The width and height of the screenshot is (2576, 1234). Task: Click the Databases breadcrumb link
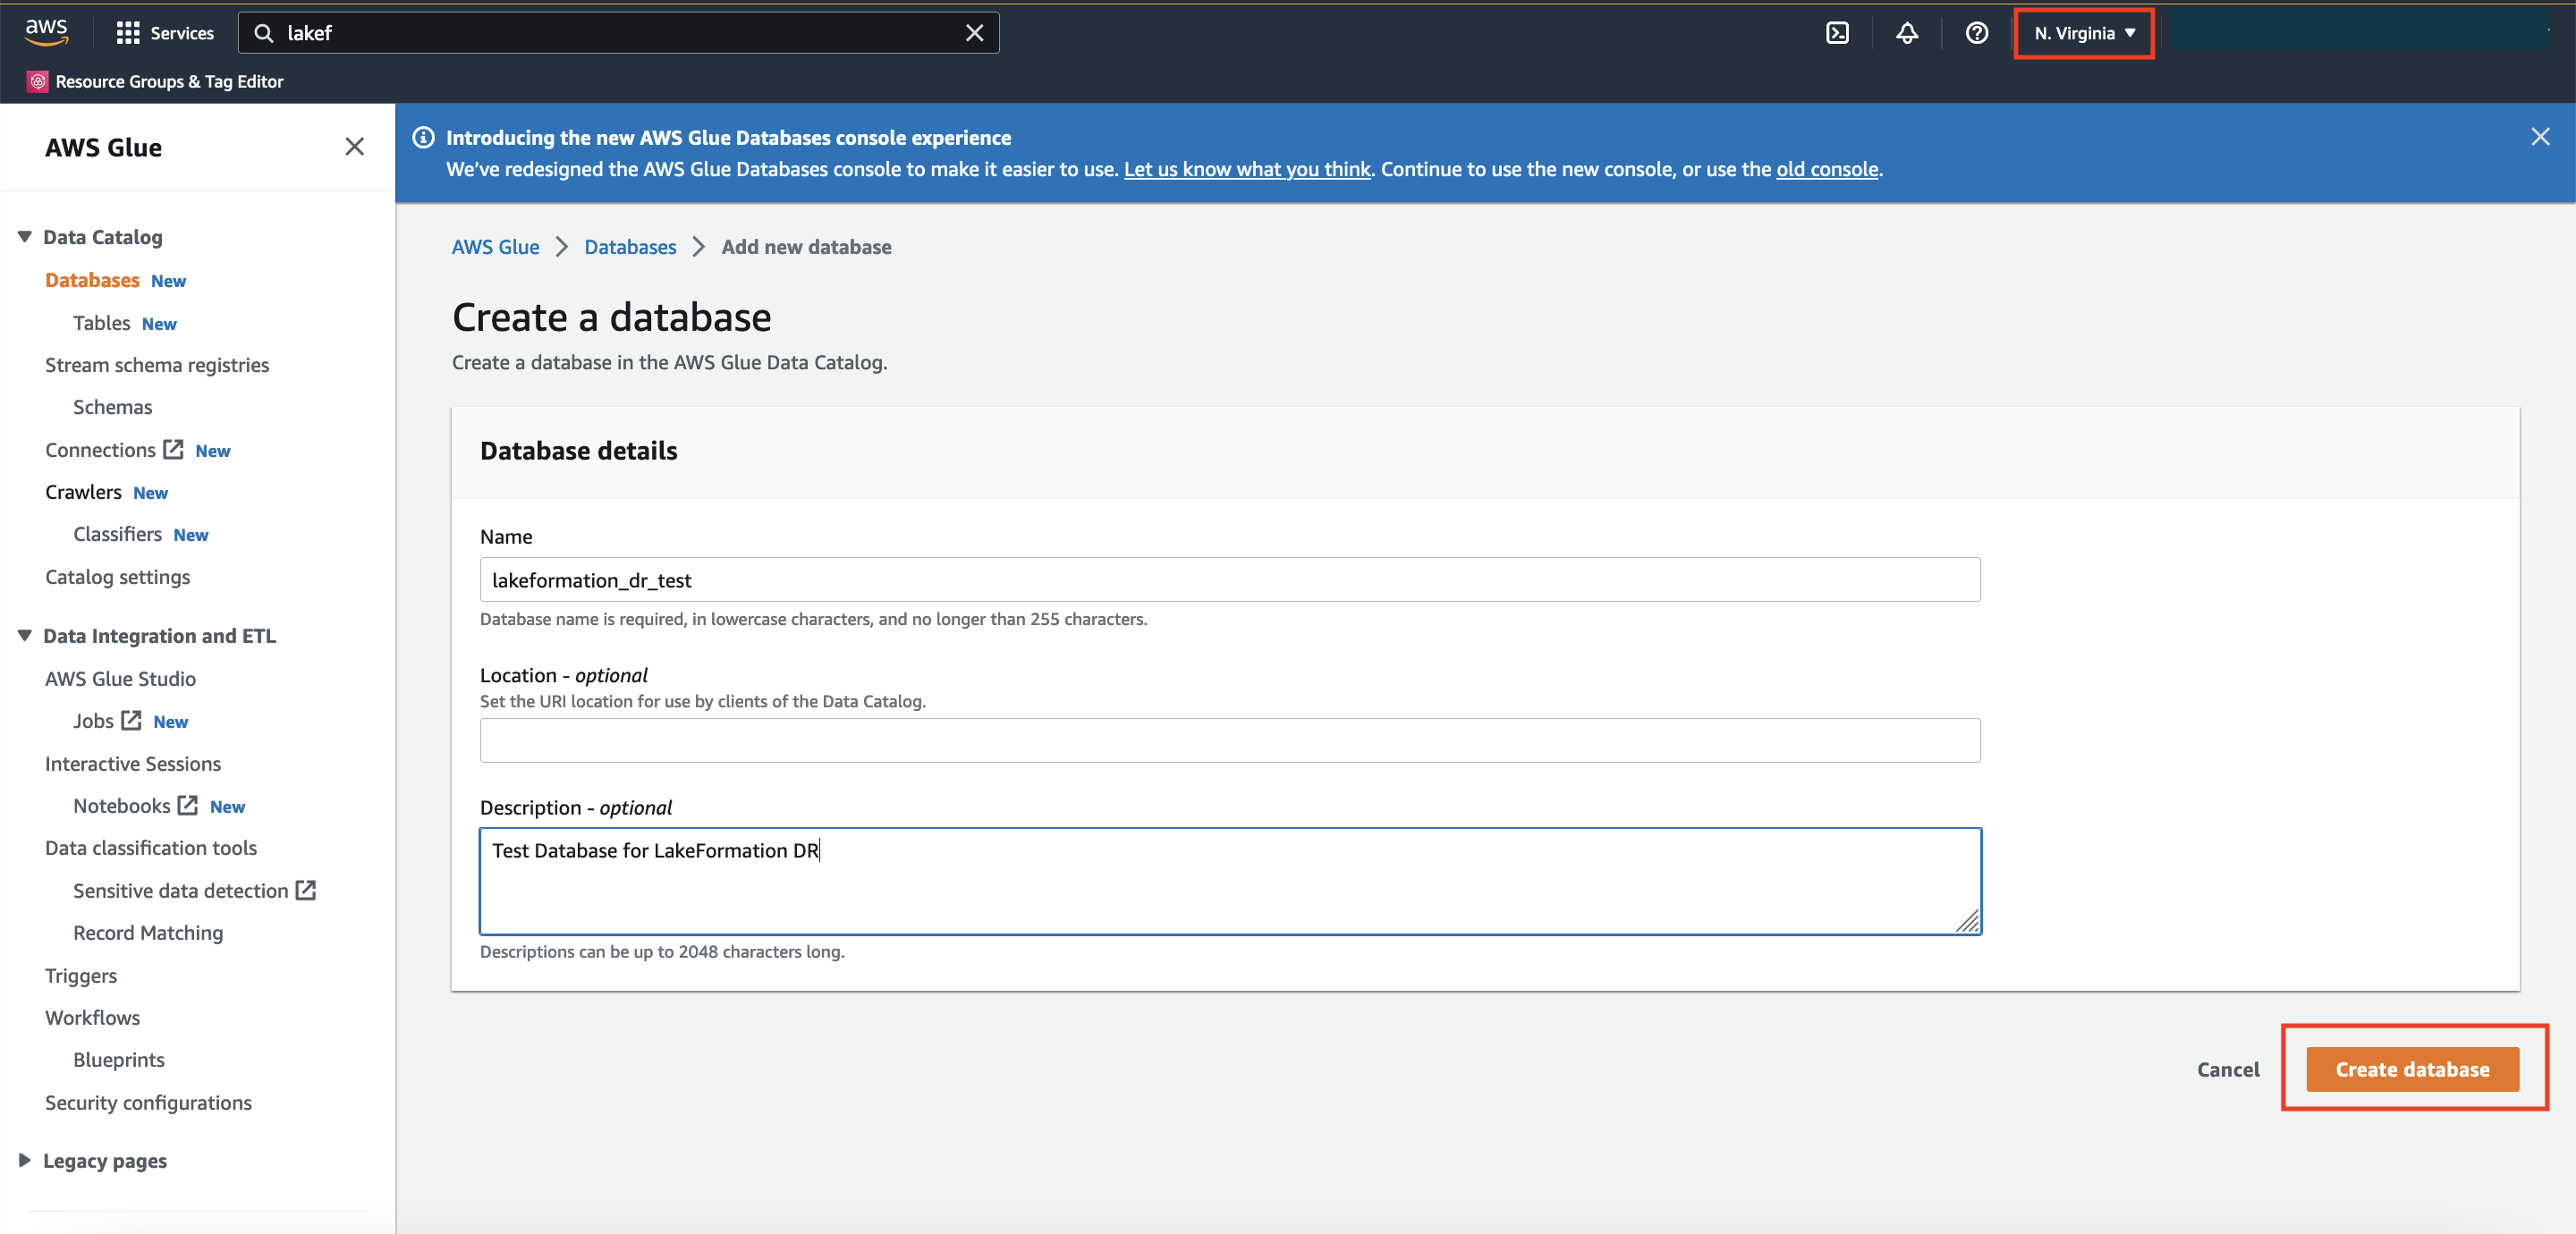click(630, 247)
